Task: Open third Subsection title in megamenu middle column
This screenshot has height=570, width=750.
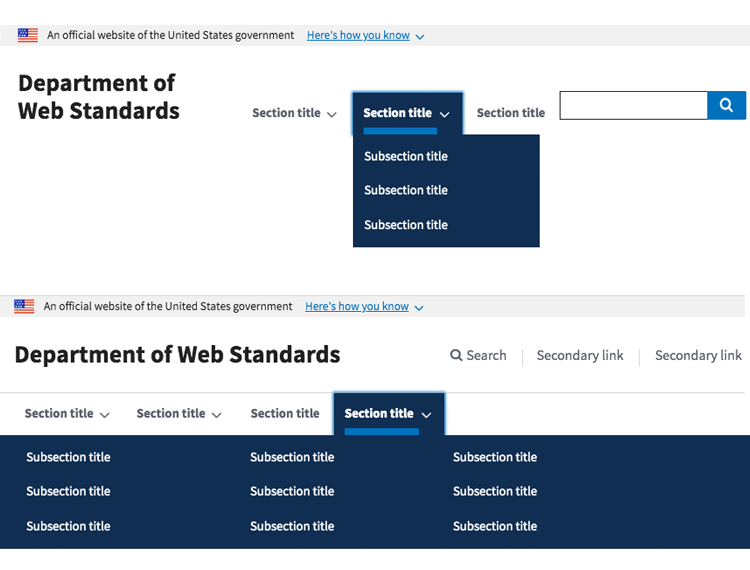Action: click(292, 526)
